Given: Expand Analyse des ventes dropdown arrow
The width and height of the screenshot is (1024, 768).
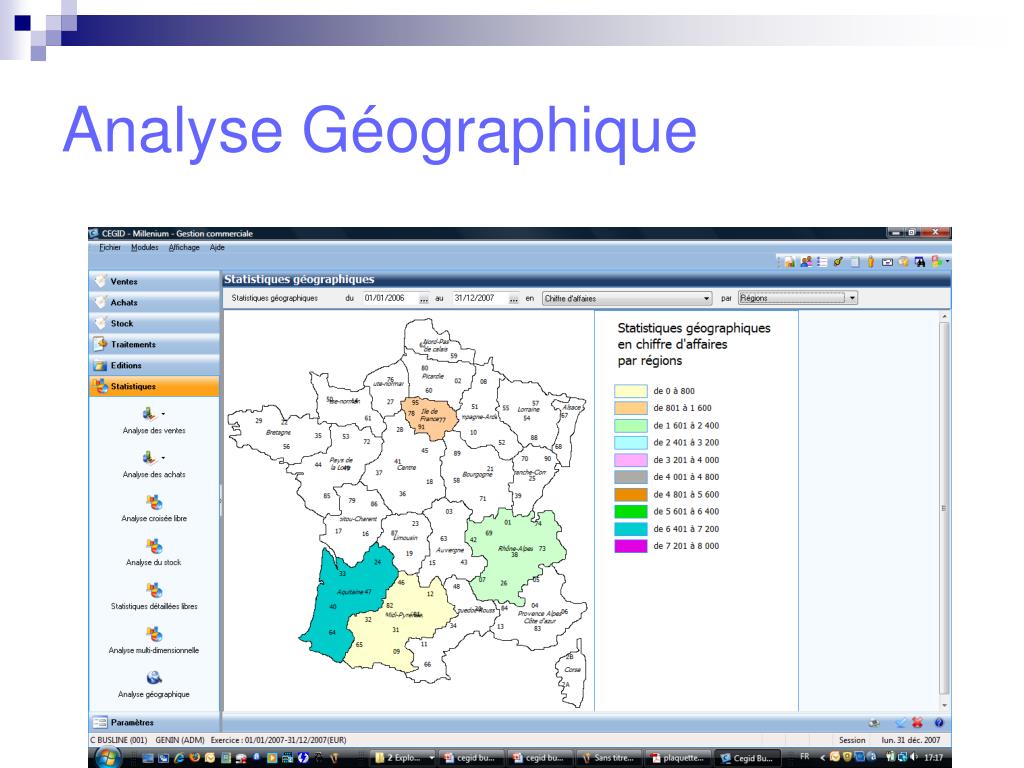Looking at the screenshot, I should 163,413.
